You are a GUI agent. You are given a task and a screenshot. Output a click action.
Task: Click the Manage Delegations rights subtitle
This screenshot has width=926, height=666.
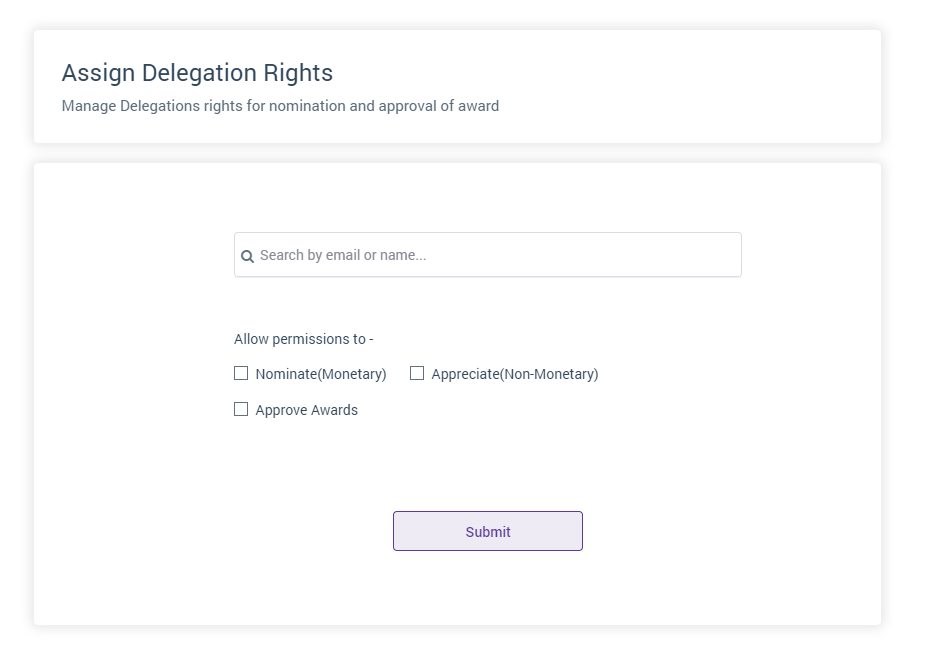[281, 106]
